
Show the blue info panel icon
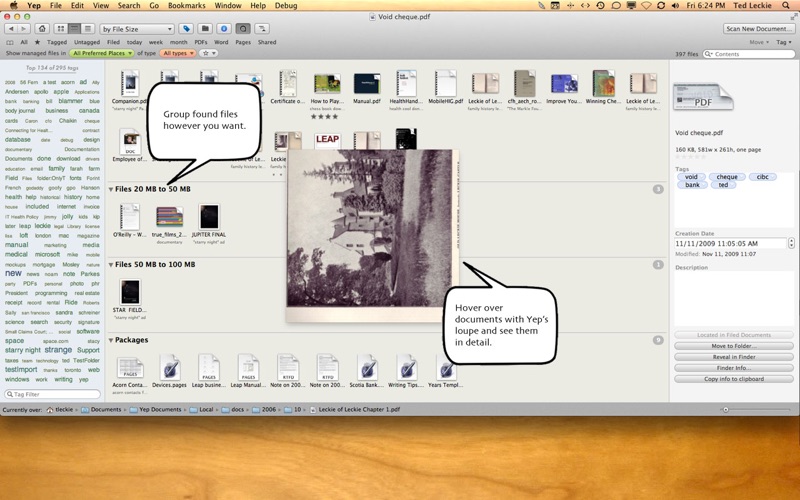pos(224,28)
